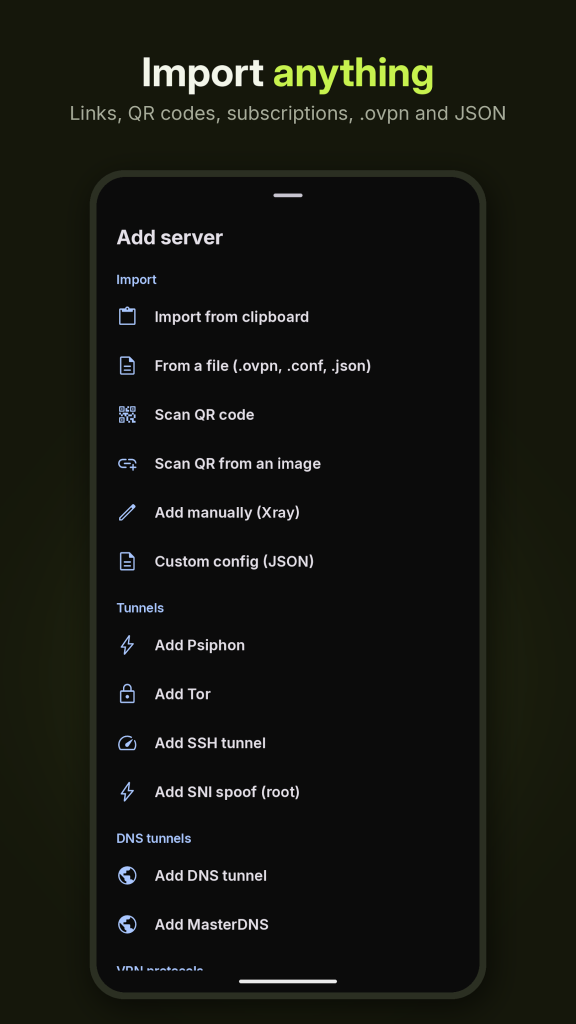Click the Add server heading
The height and width of the screenshot is (1024, 576).
[x=170, y=237]
